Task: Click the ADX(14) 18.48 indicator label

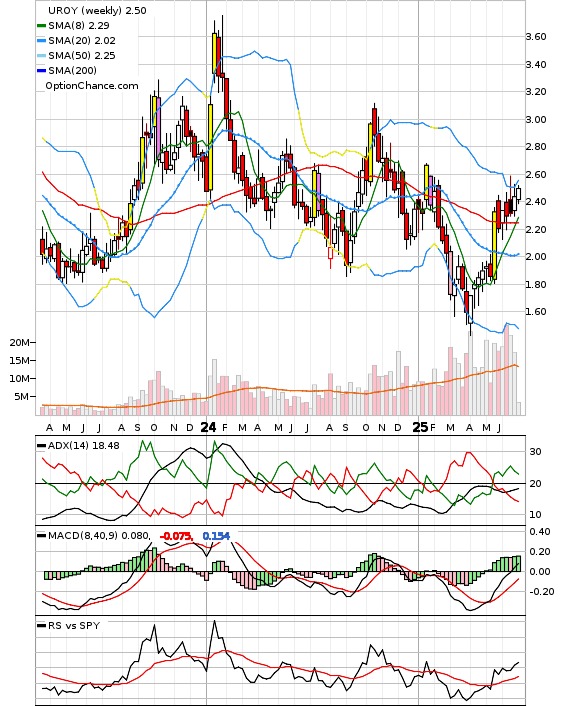Action: [84, 445]
